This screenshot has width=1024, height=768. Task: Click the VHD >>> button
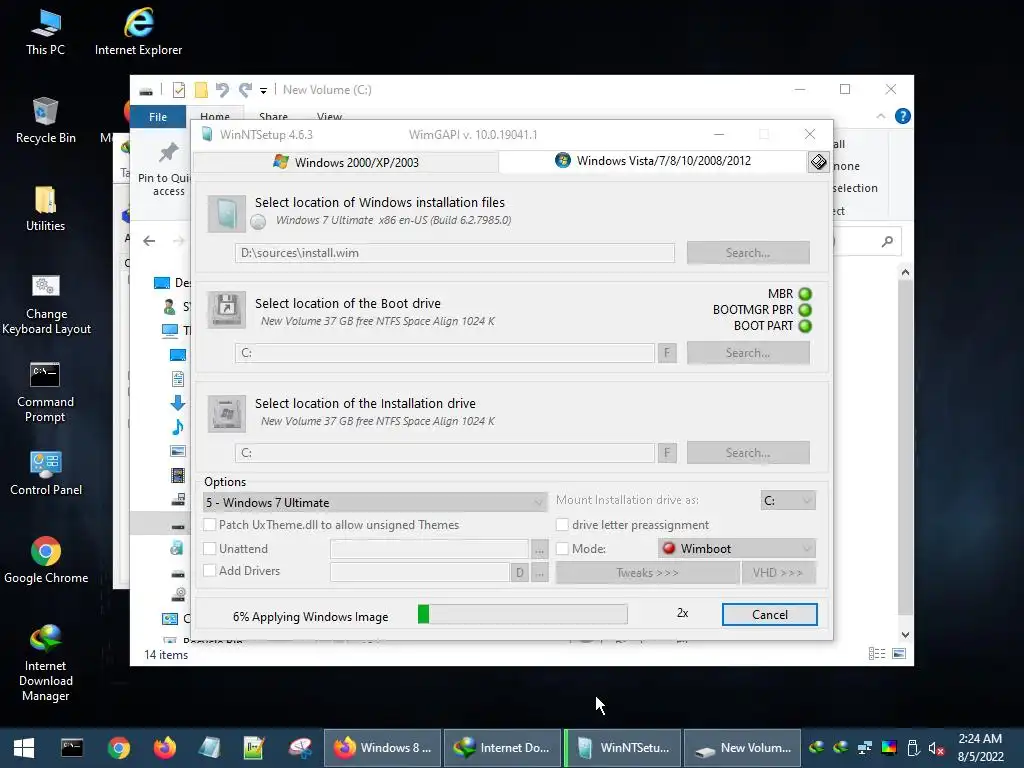coord(778,573)
